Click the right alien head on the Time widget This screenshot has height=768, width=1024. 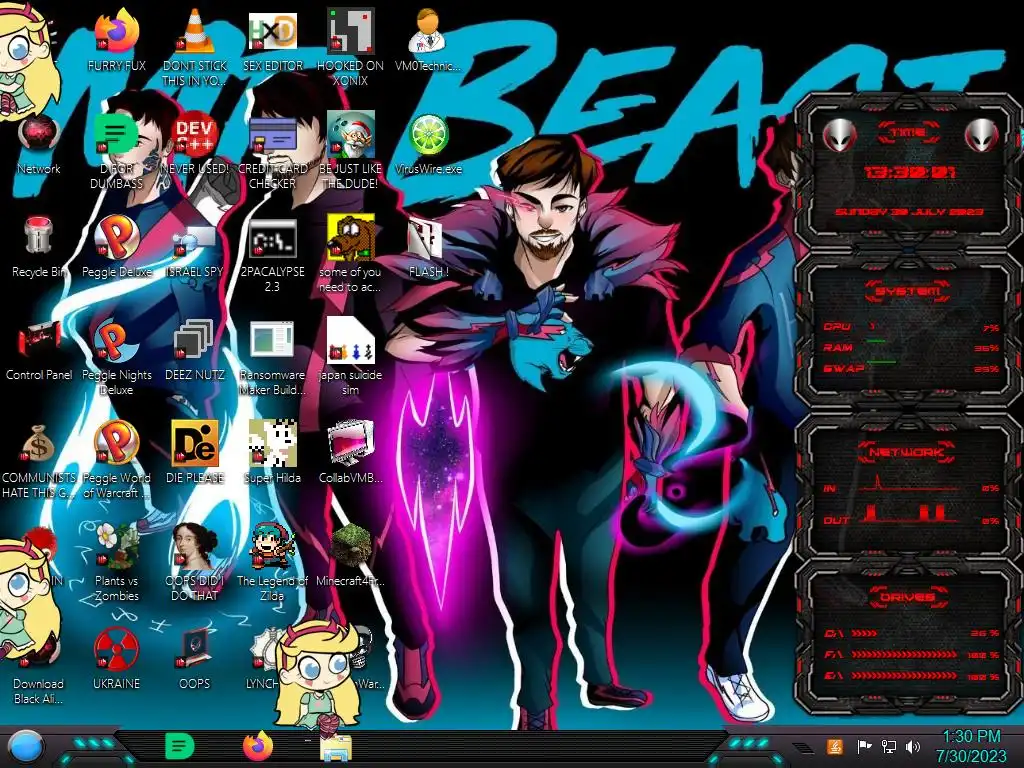click(x=982, y=136)
